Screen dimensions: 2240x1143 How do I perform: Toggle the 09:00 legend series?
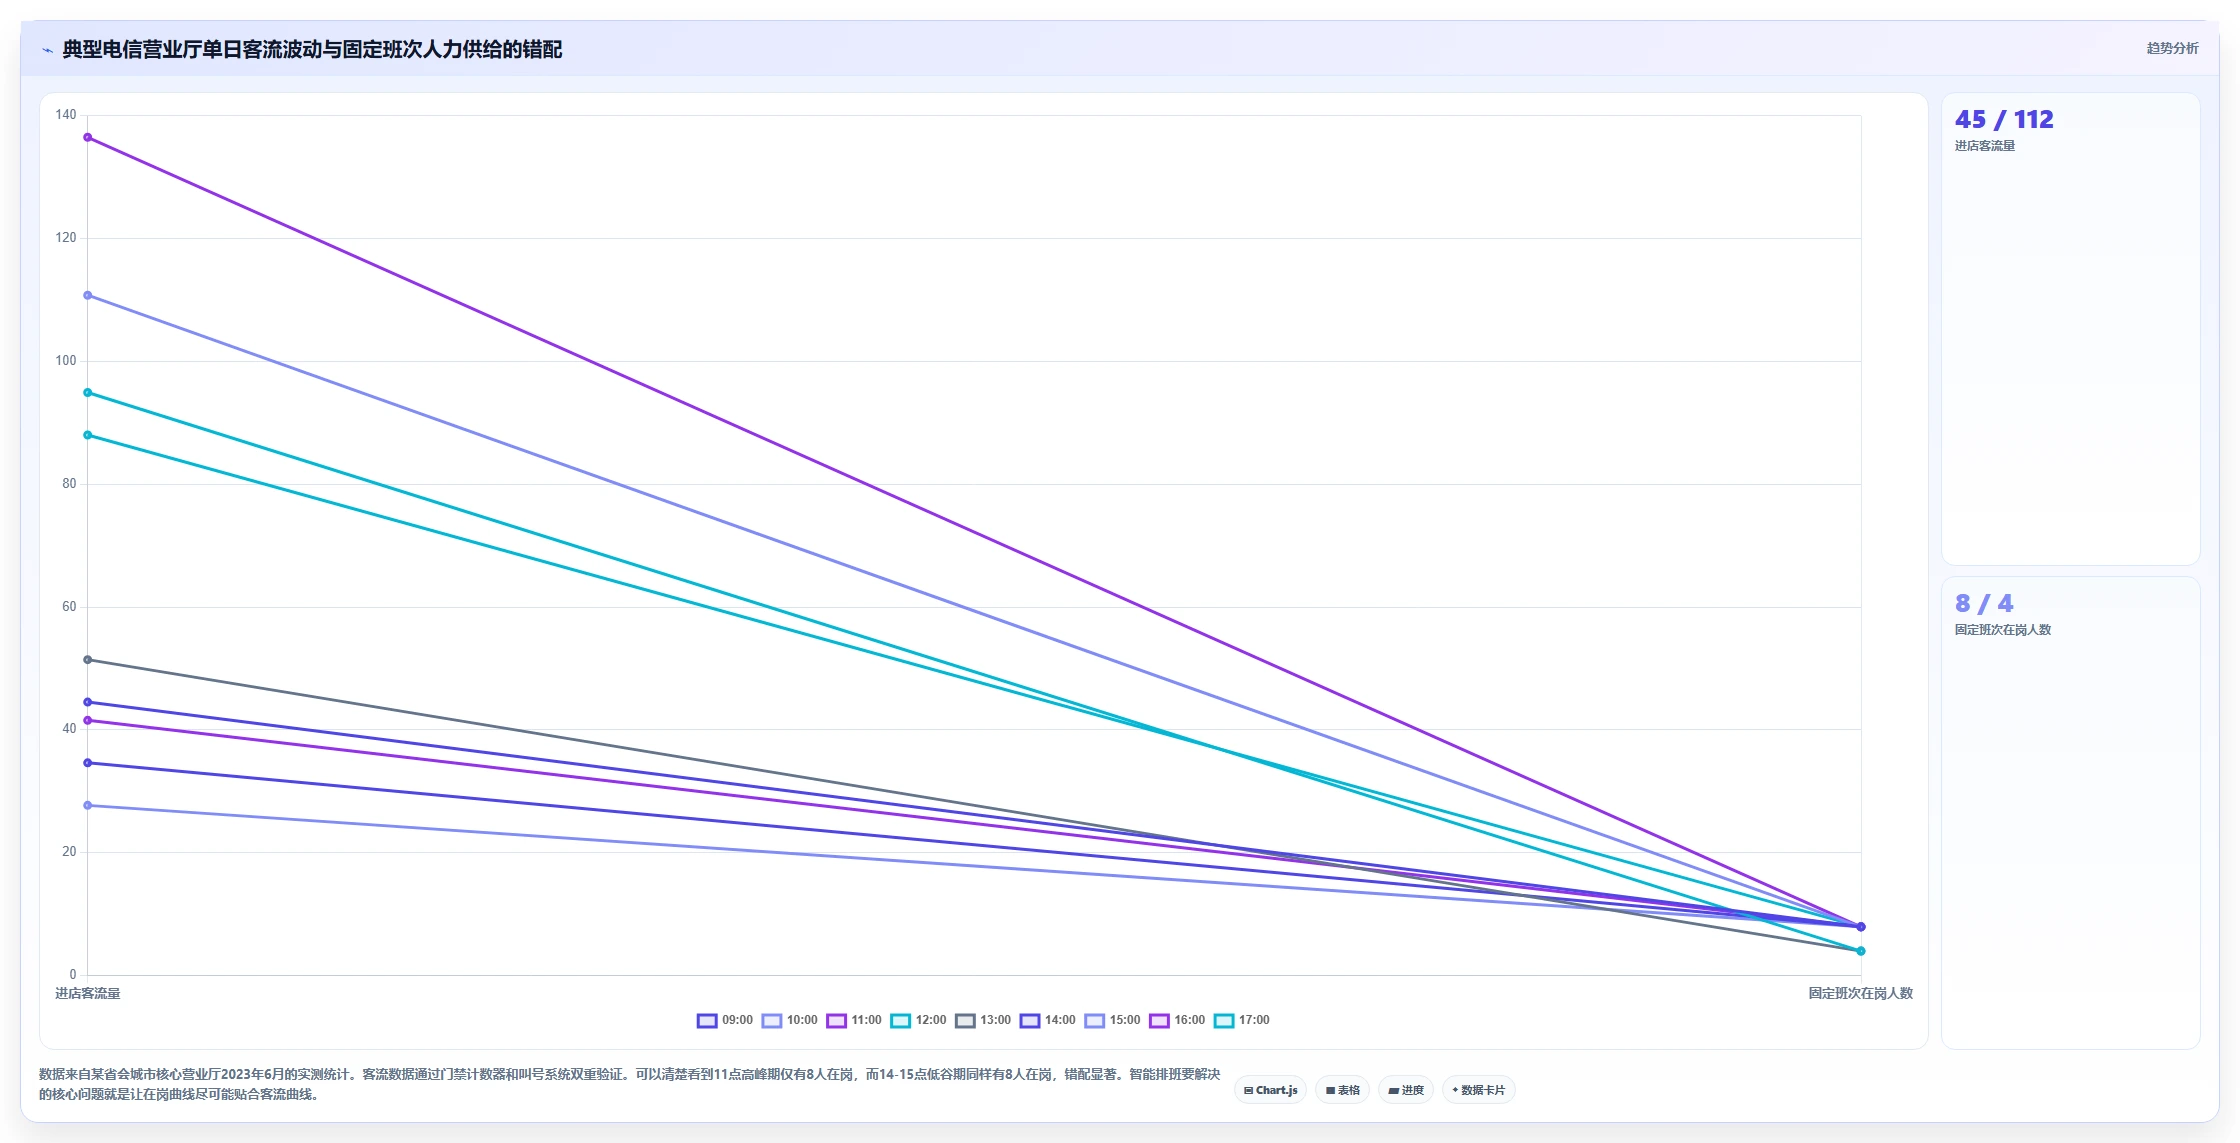click(x=725, y=1020)
